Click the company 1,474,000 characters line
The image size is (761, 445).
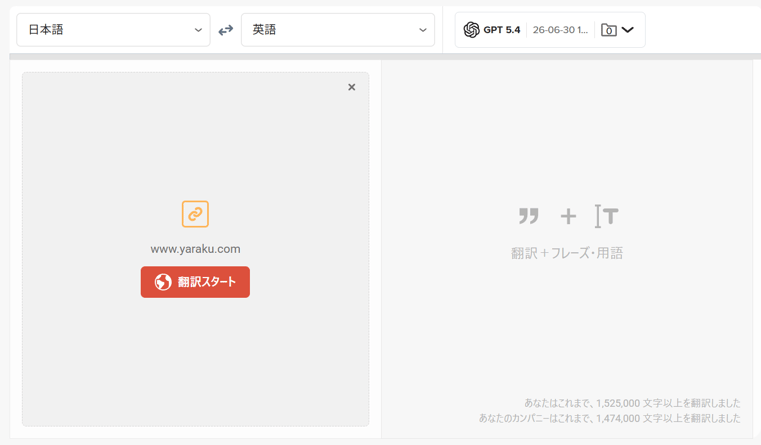[x=610, y=418]
